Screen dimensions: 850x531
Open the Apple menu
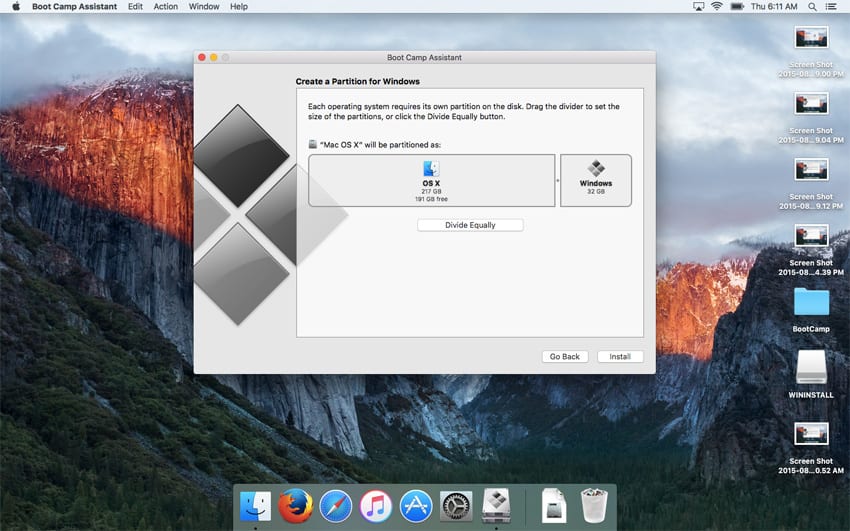pyautogui.click(x=16, y=7)
